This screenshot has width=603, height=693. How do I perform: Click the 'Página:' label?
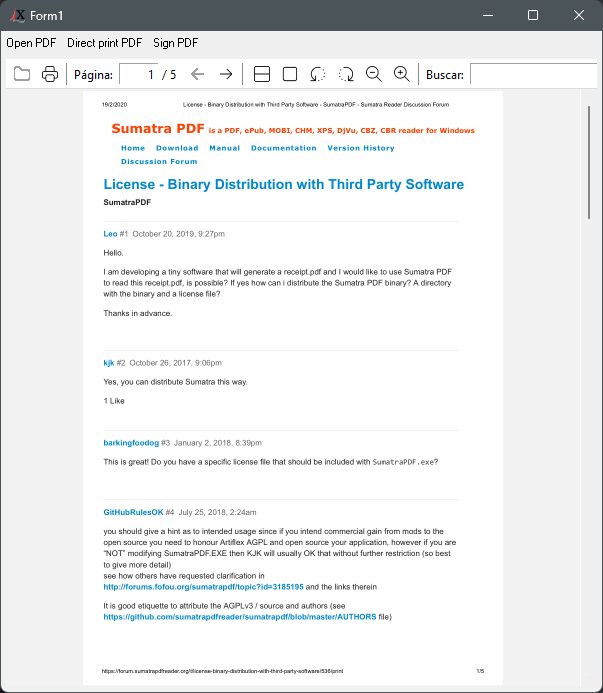point(93,75)
